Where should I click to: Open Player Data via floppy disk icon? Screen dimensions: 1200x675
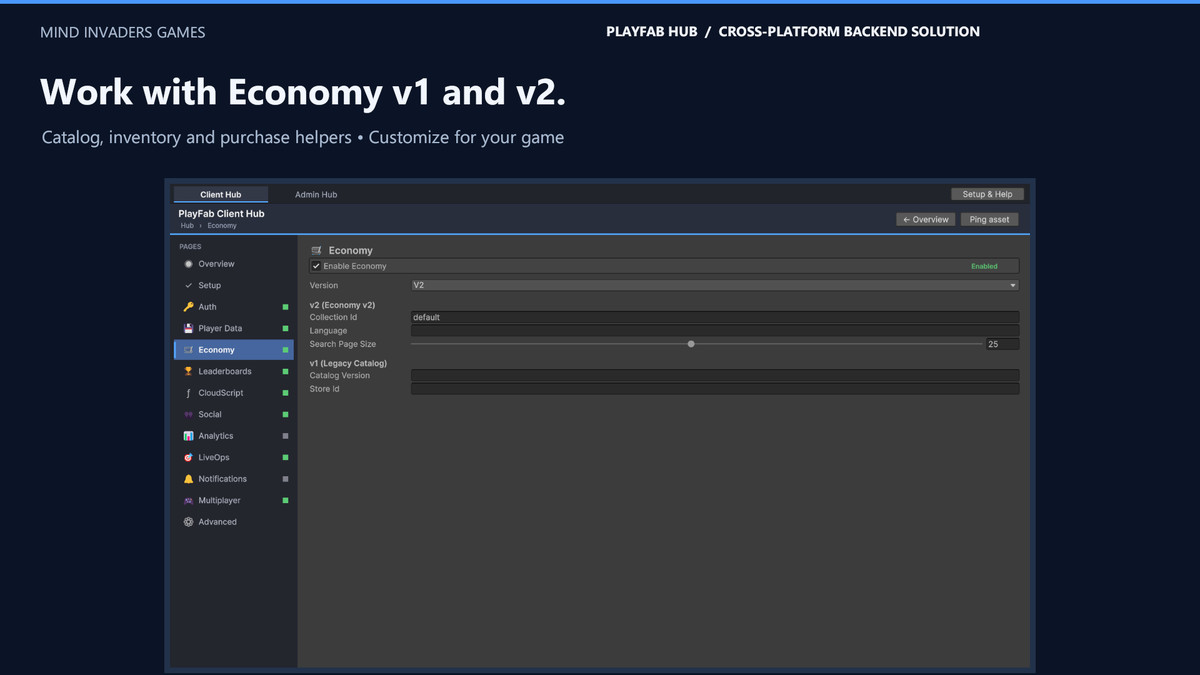tap(188, 328)
